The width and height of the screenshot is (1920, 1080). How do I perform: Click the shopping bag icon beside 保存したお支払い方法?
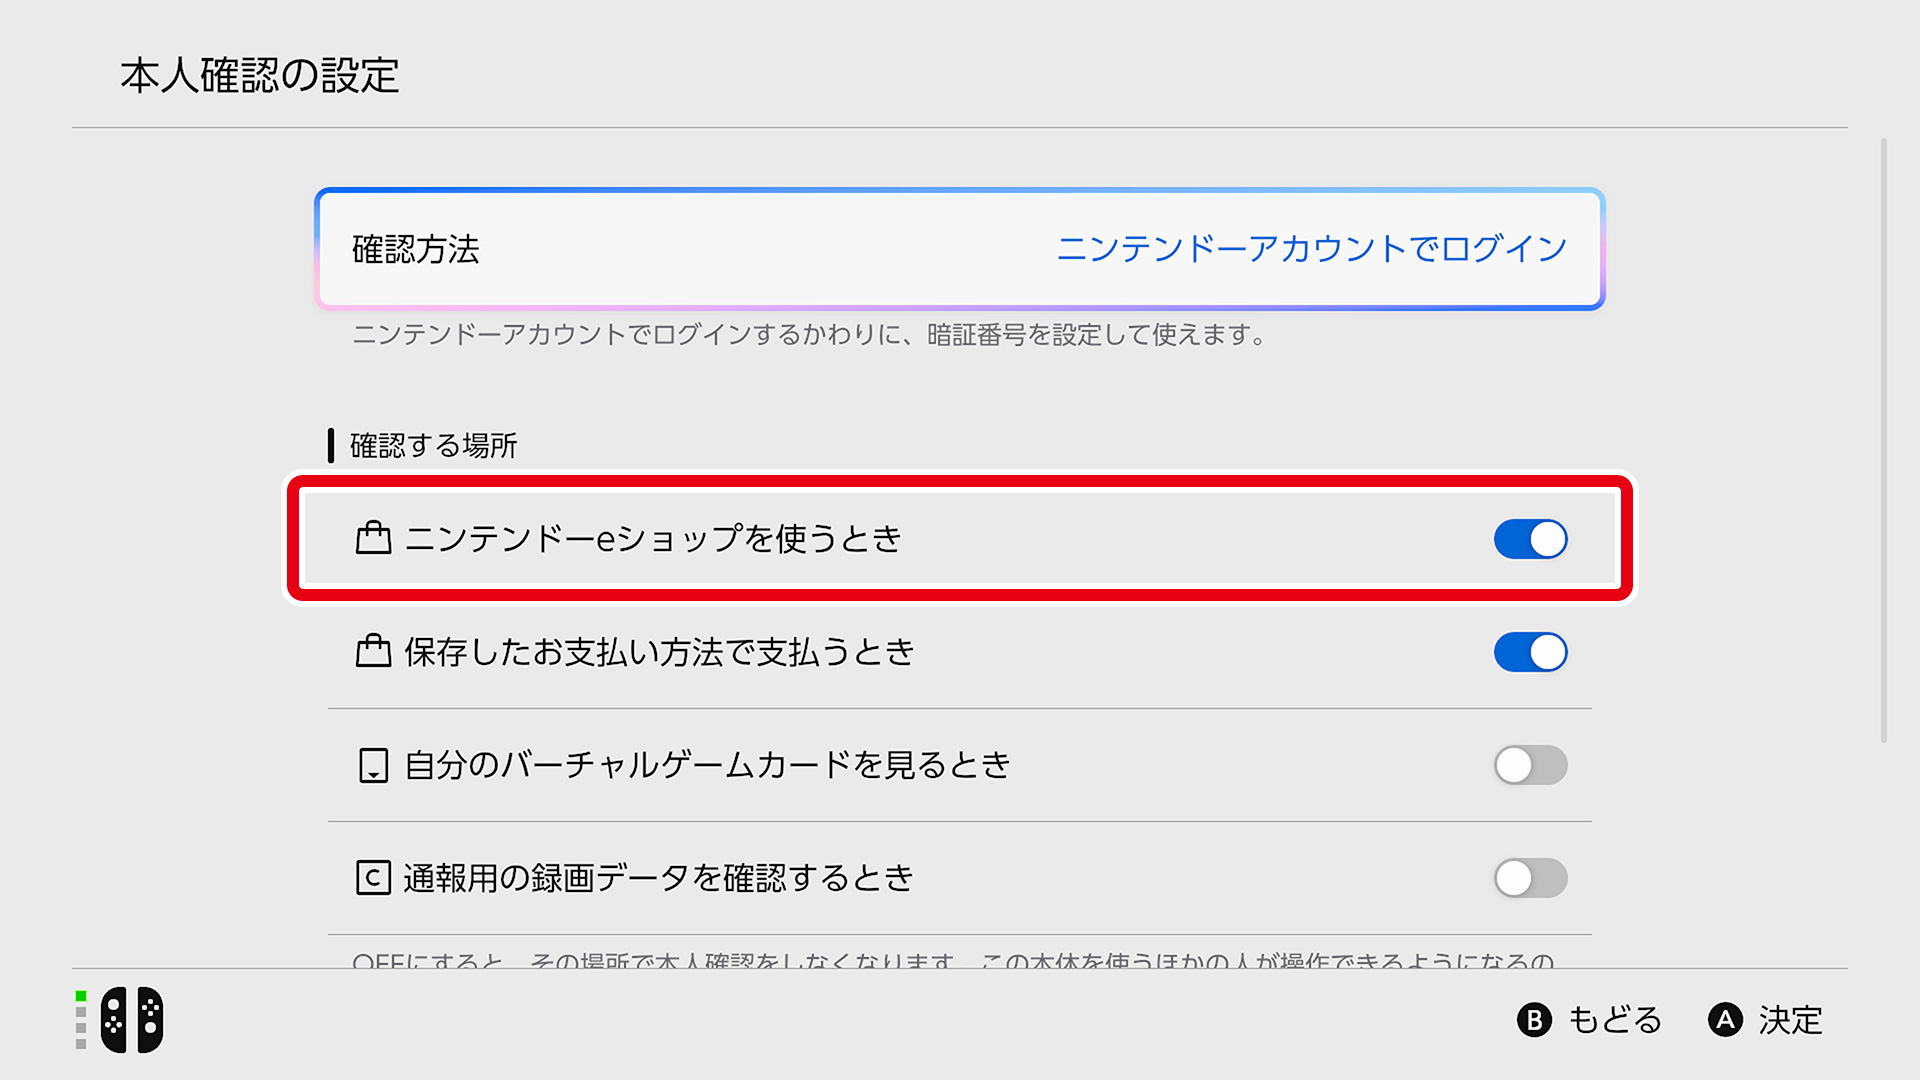[x=373, y=651]
